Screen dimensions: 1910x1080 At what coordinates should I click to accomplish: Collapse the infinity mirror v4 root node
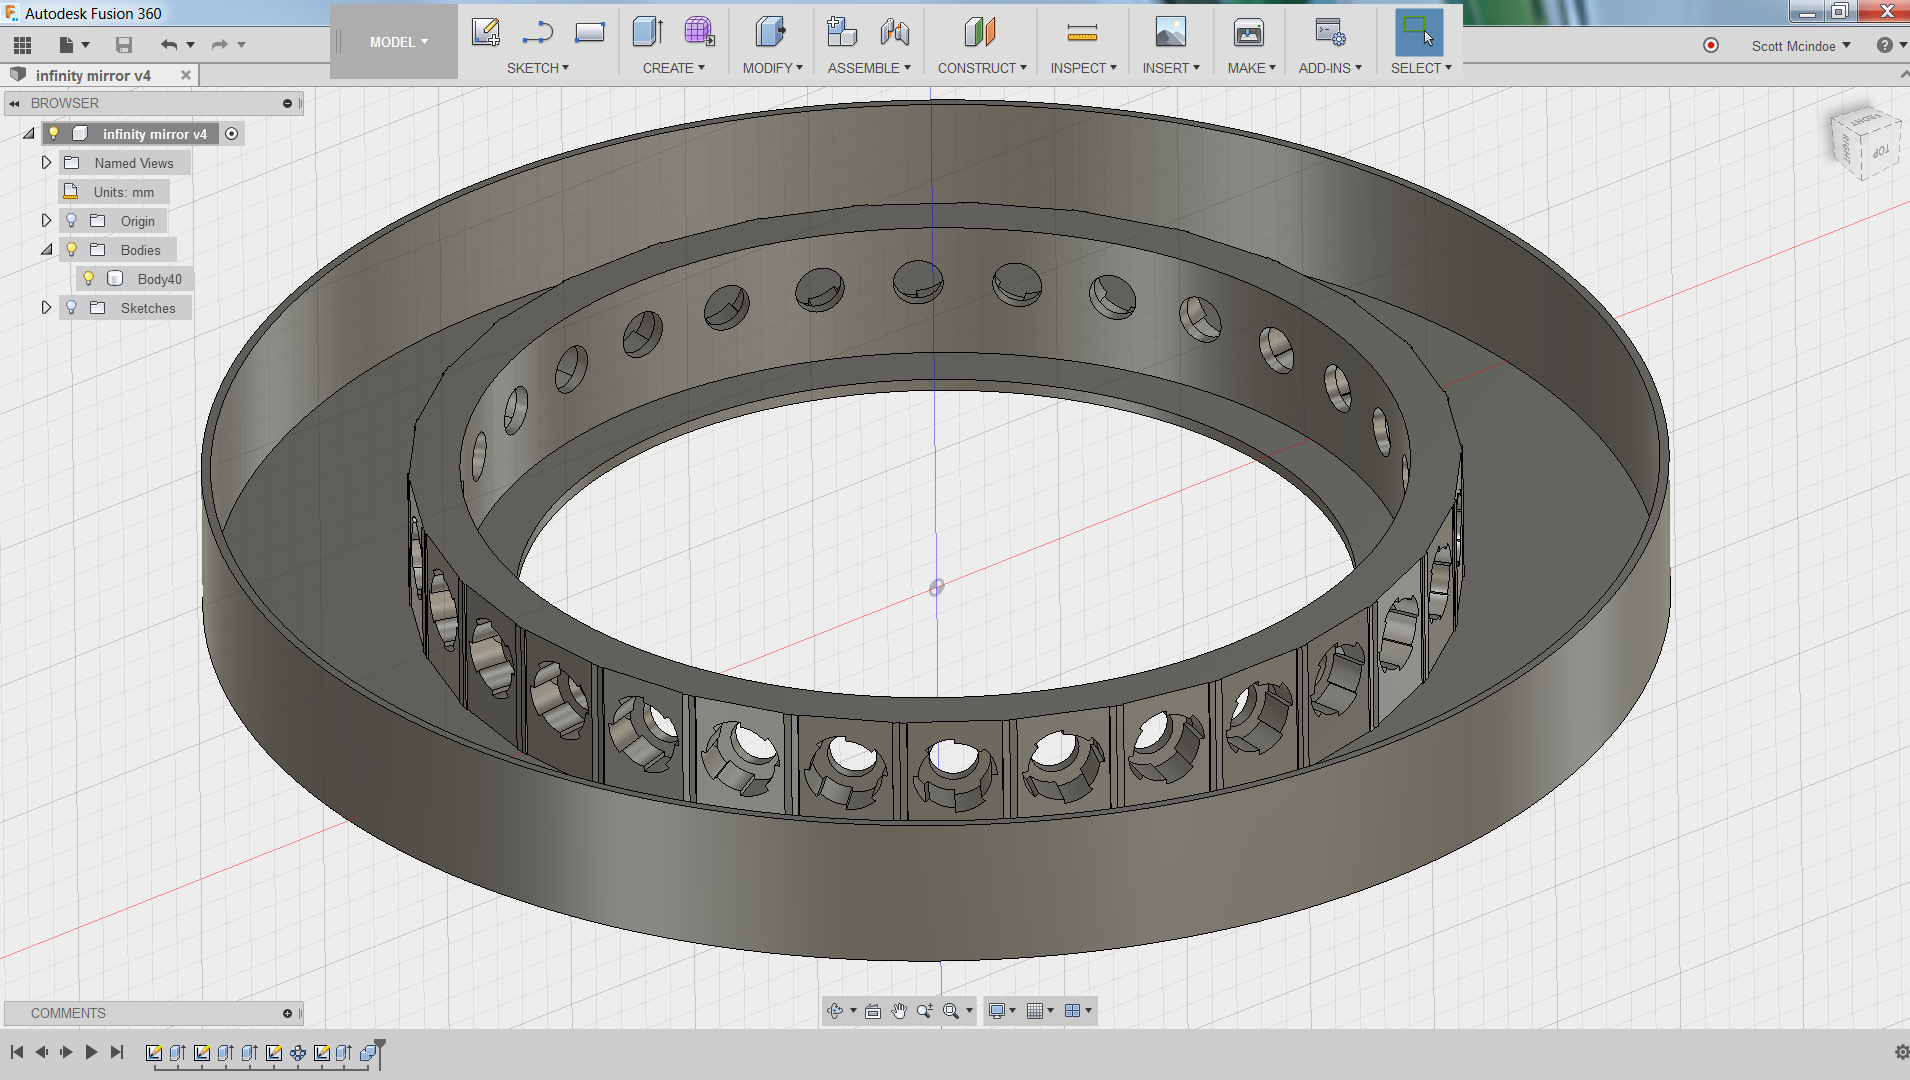[29, 134]
